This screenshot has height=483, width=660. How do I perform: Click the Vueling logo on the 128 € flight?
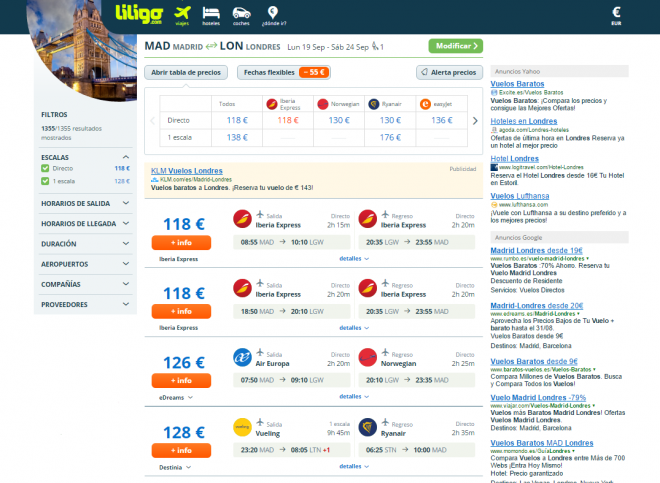point(242,427)
